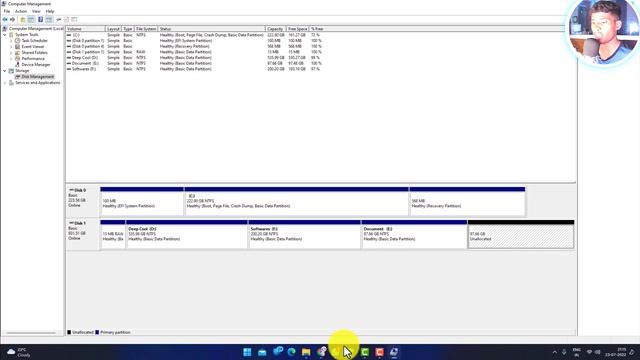Open the File menu

click(x=7, y=11)
